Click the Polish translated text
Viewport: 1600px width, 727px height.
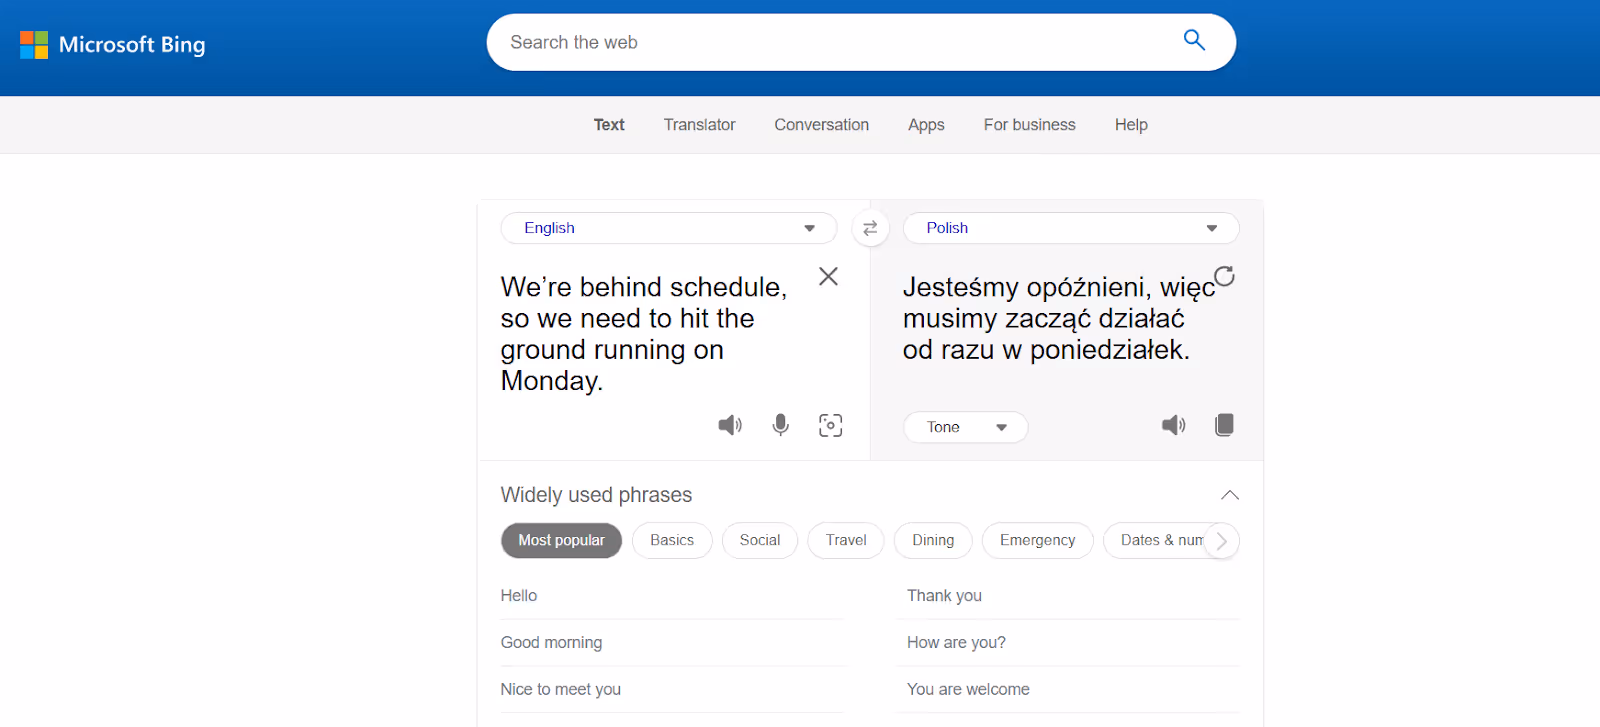click(x=1058, y=318)
